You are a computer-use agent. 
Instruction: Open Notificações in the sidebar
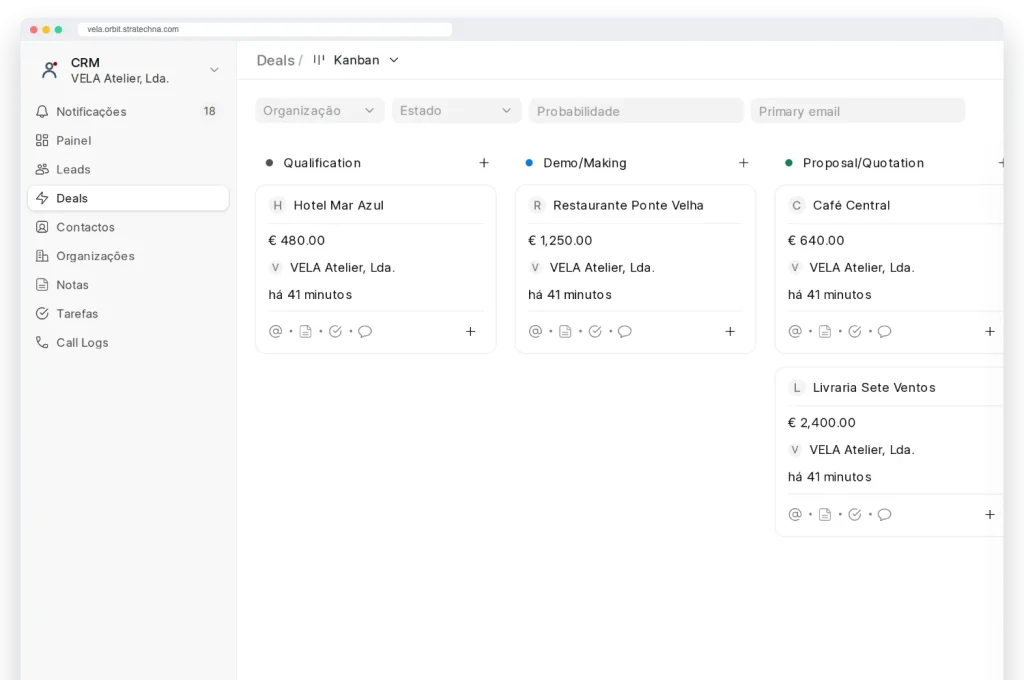pos(128,112)
